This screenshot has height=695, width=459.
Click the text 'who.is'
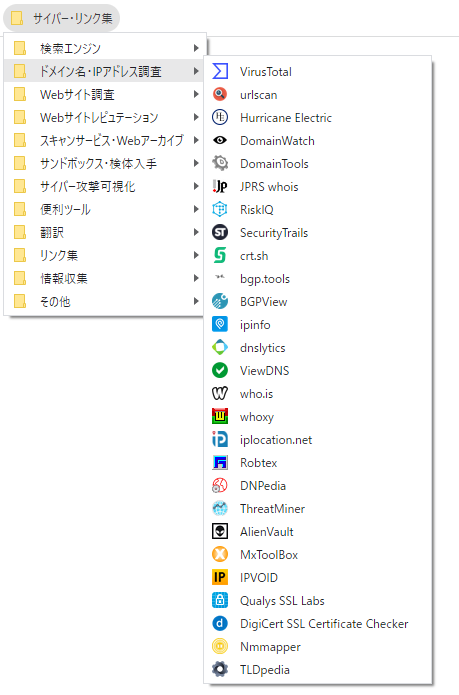point(257,394)
